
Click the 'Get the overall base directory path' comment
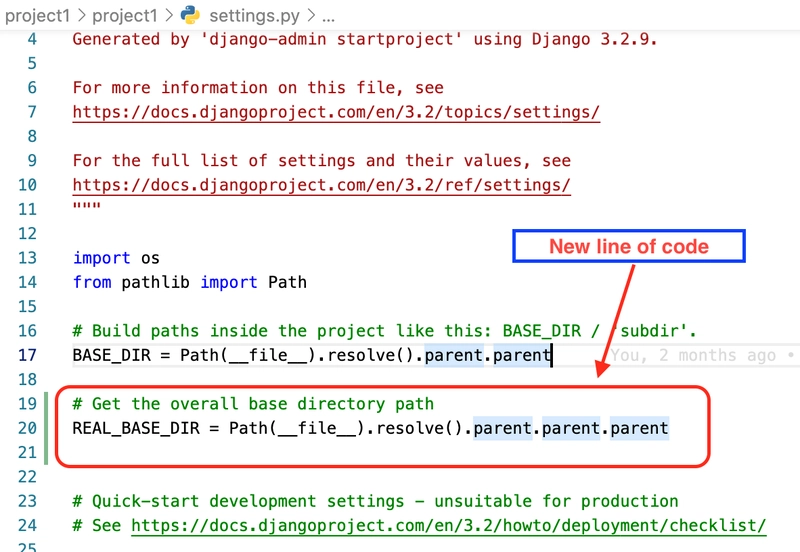253,404
